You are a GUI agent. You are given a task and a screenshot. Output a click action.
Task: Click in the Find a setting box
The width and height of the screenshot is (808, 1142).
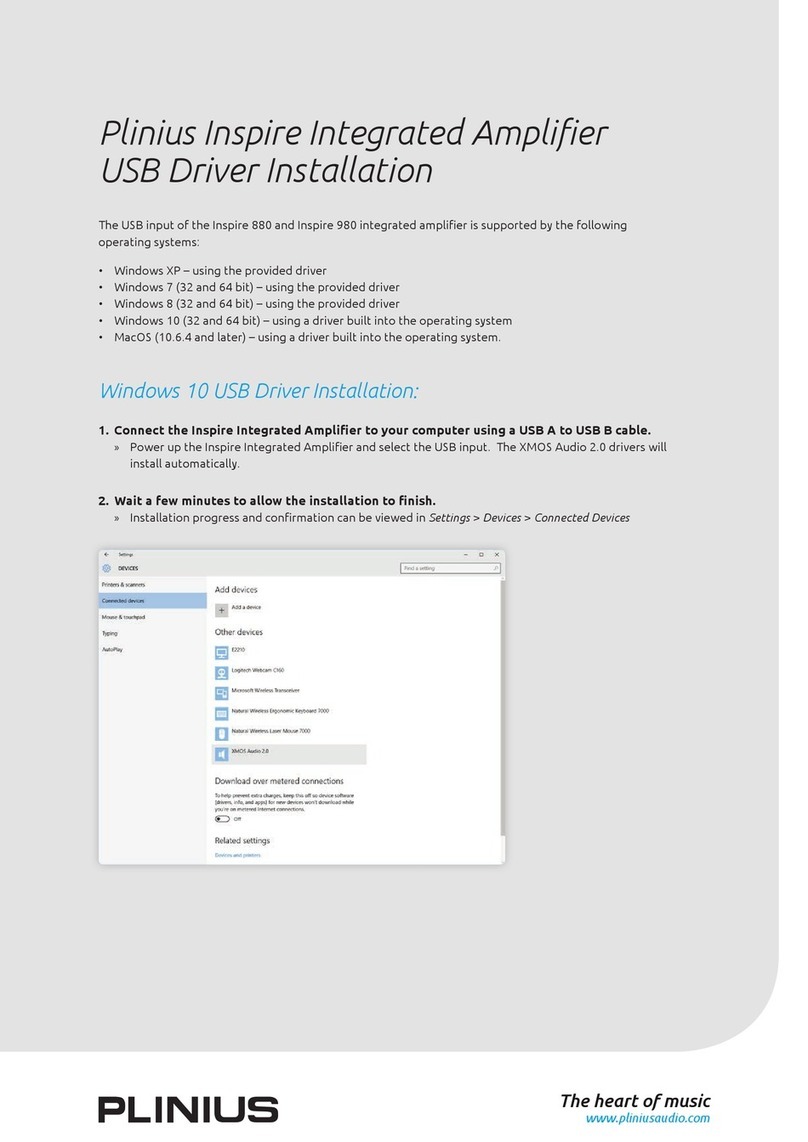[450, 568]
